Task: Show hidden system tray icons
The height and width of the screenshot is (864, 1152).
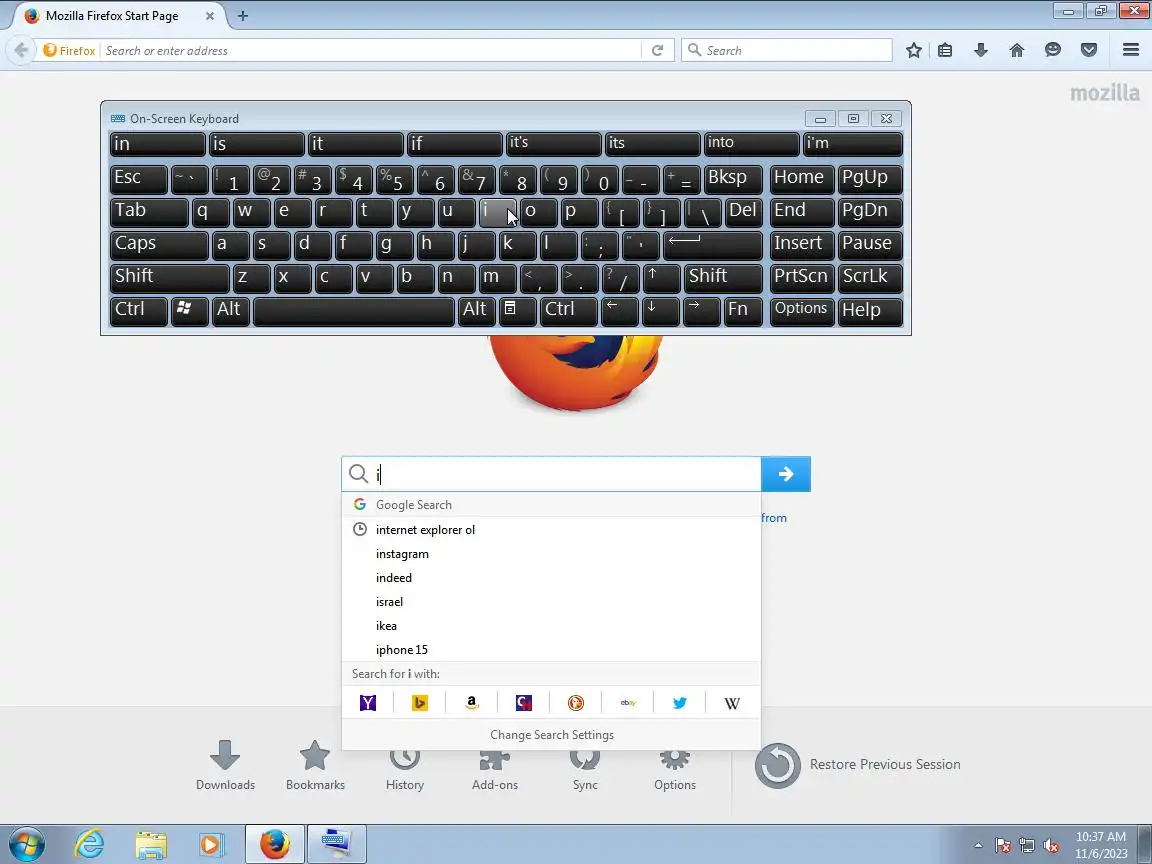Action: [978, 846]
